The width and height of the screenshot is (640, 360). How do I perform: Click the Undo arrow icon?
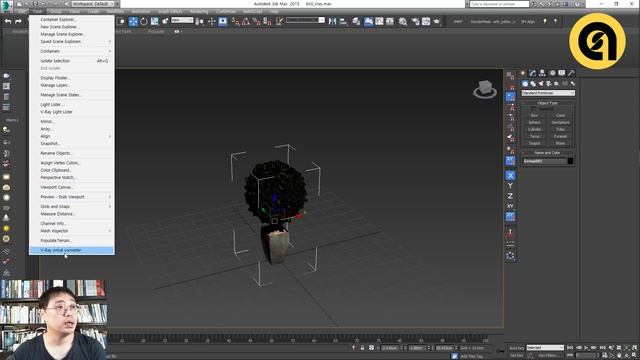(x=8, y=21)
